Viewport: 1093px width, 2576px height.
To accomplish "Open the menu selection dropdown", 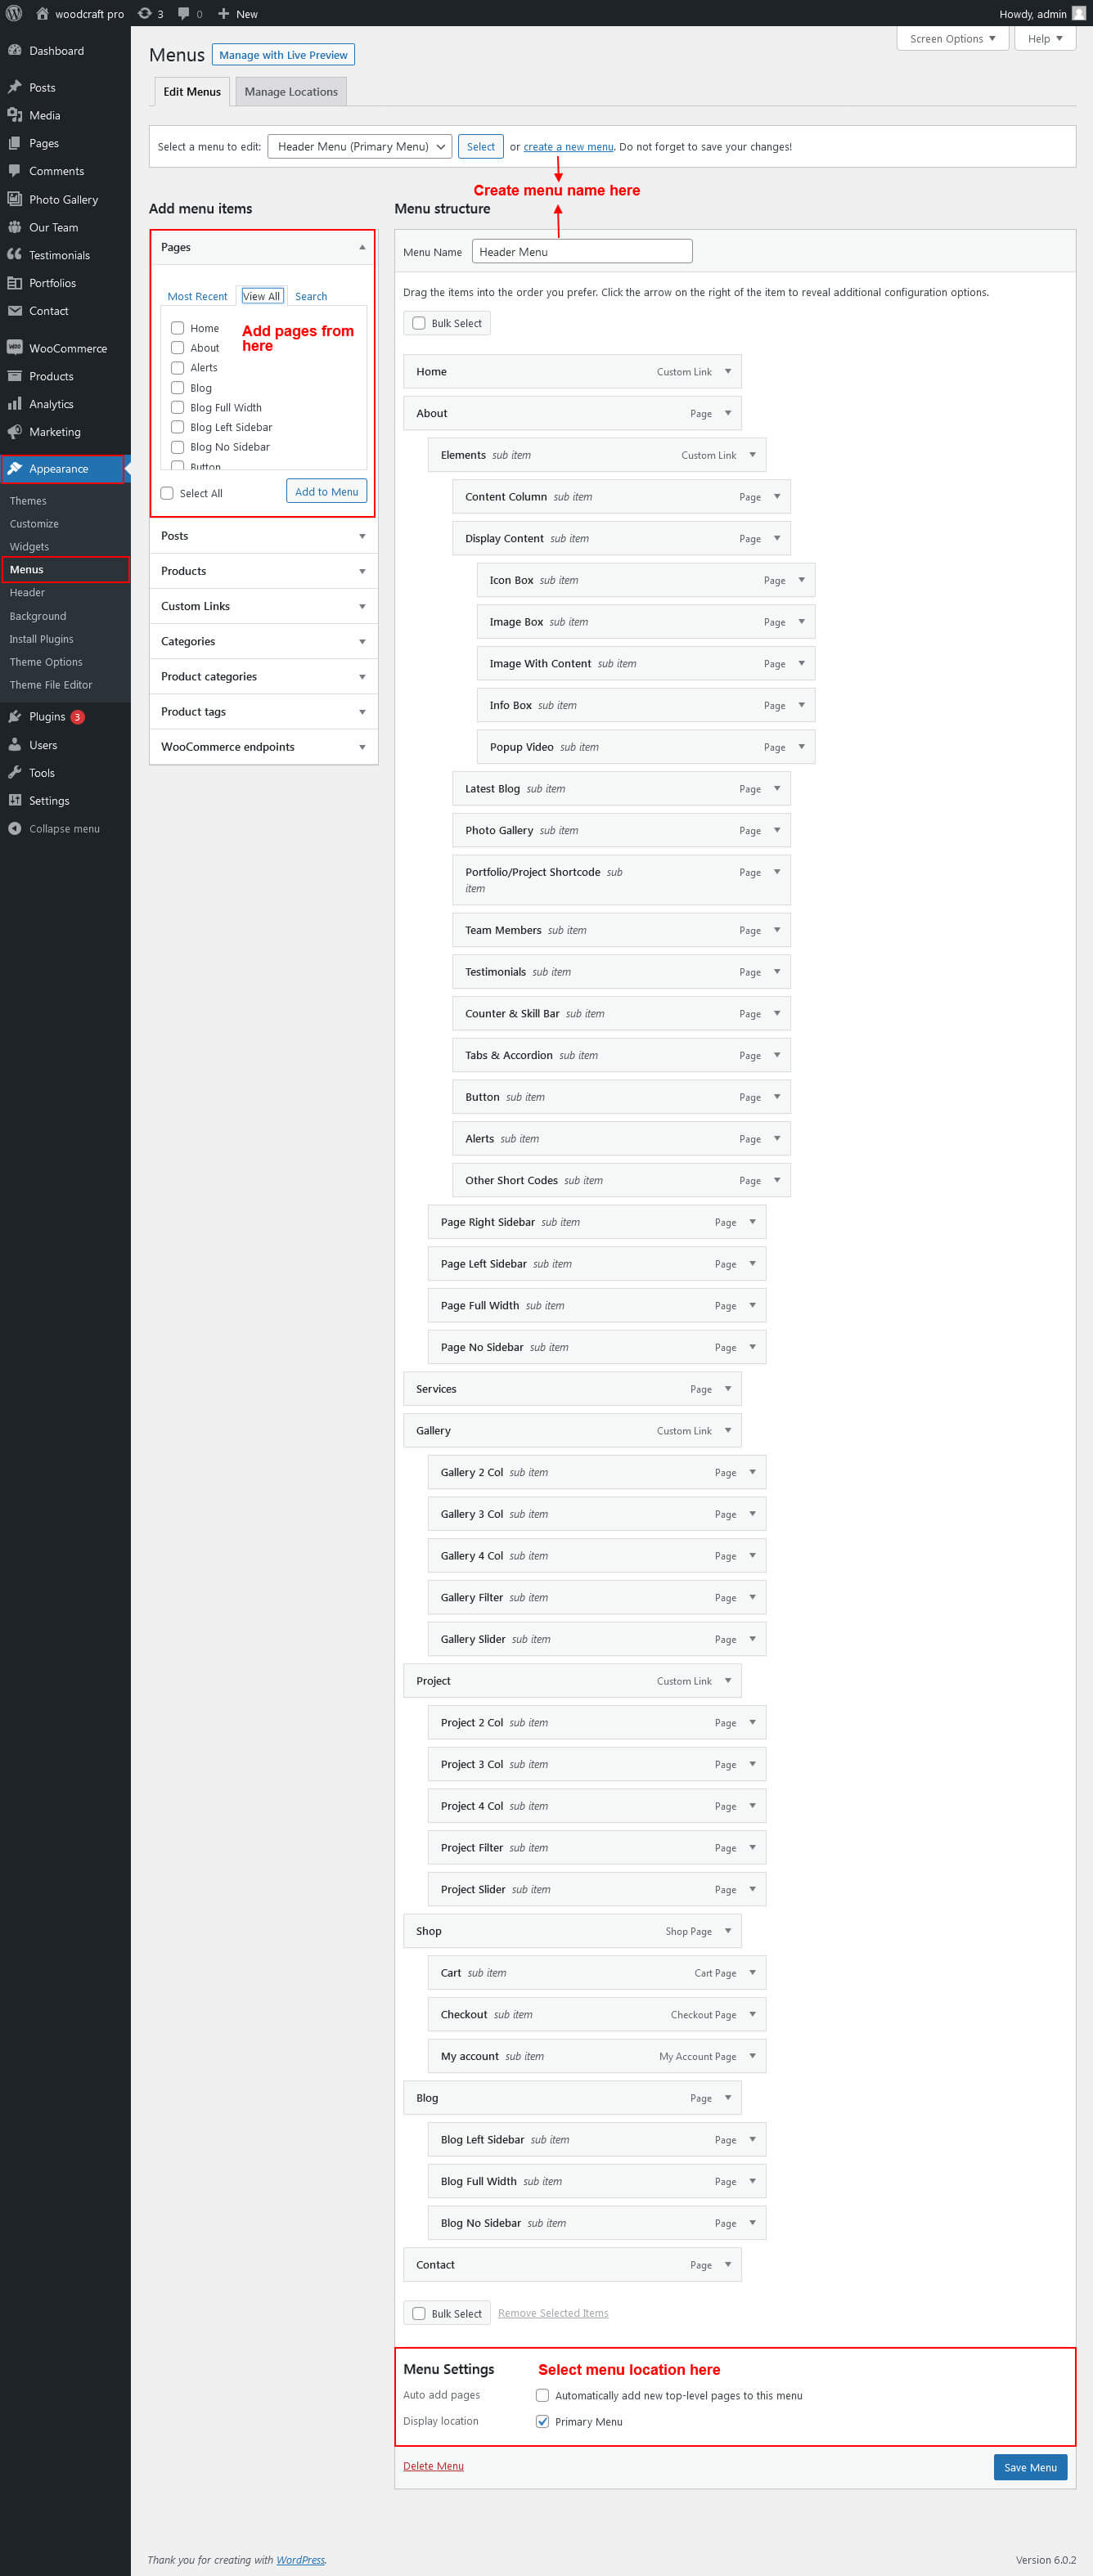I will [x=360, y=146].
